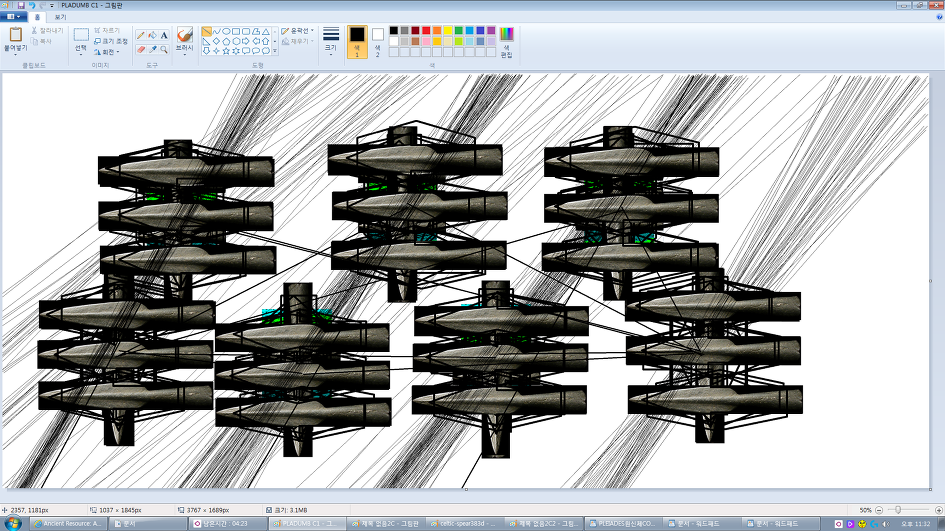Viewport: 945px width, 531px height.
Task: Select the Fill with color bucket tool
Action: tap(152, 35)
